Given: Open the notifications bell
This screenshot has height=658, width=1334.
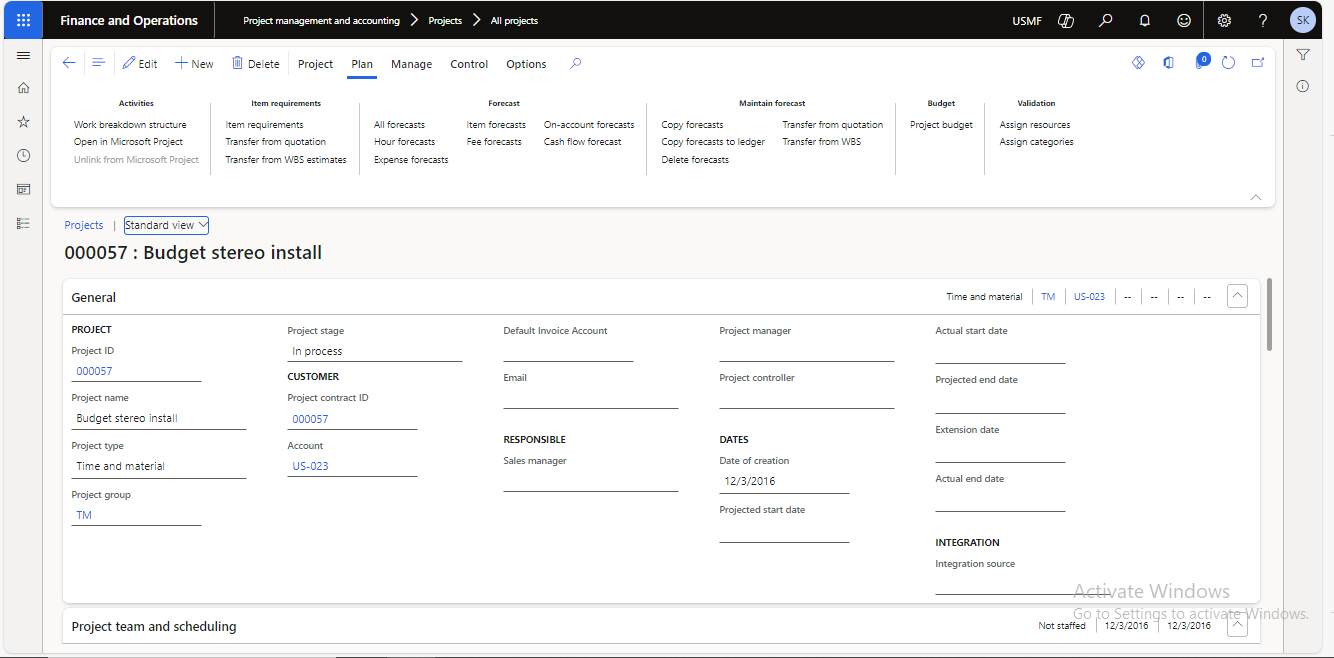Looking at the screenshot, I should (x=1145, y=20).
